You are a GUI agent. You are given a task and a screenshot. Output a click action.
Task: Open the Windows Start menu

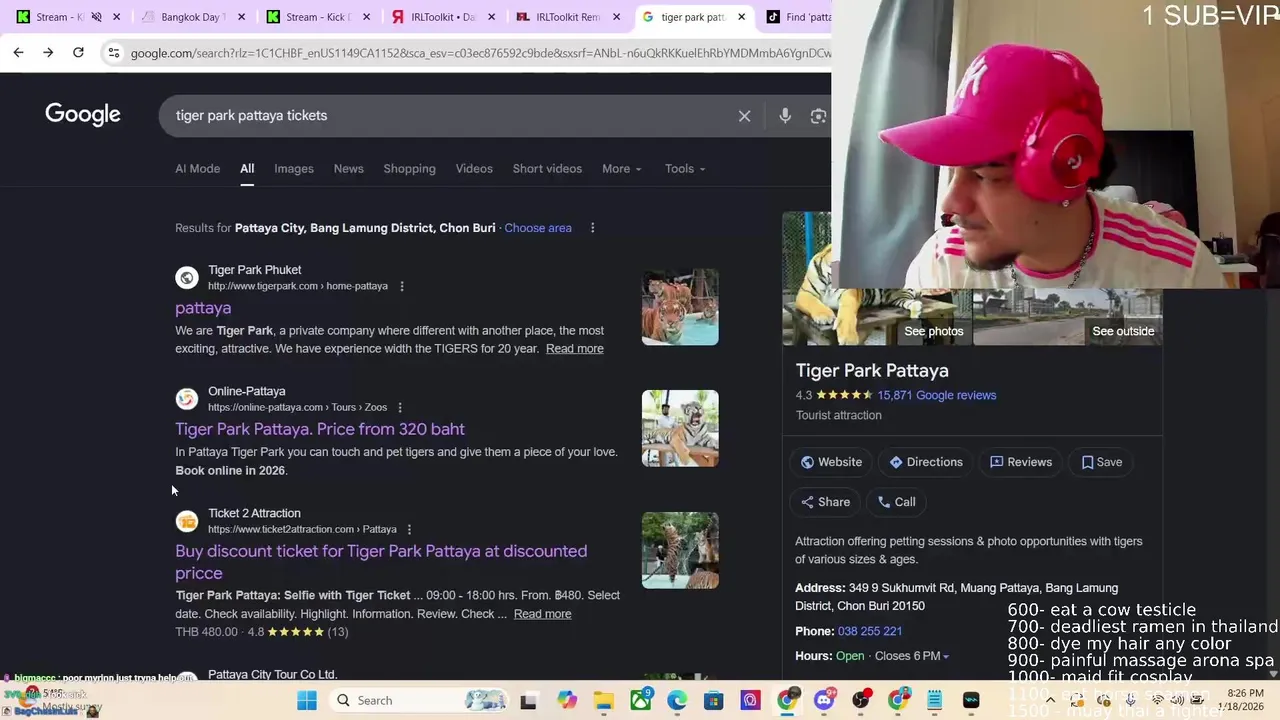pyautogui.click(x=307, y=700)
